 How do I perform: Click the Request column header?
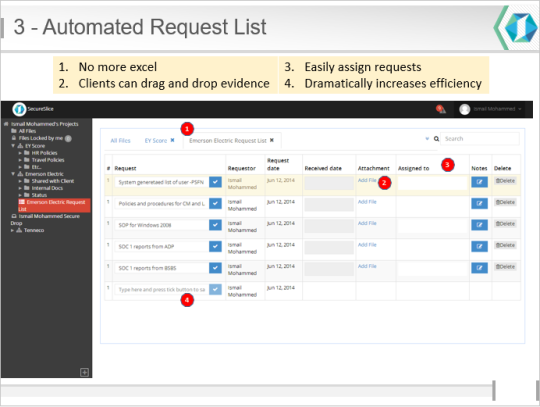[x=125, y=168]
